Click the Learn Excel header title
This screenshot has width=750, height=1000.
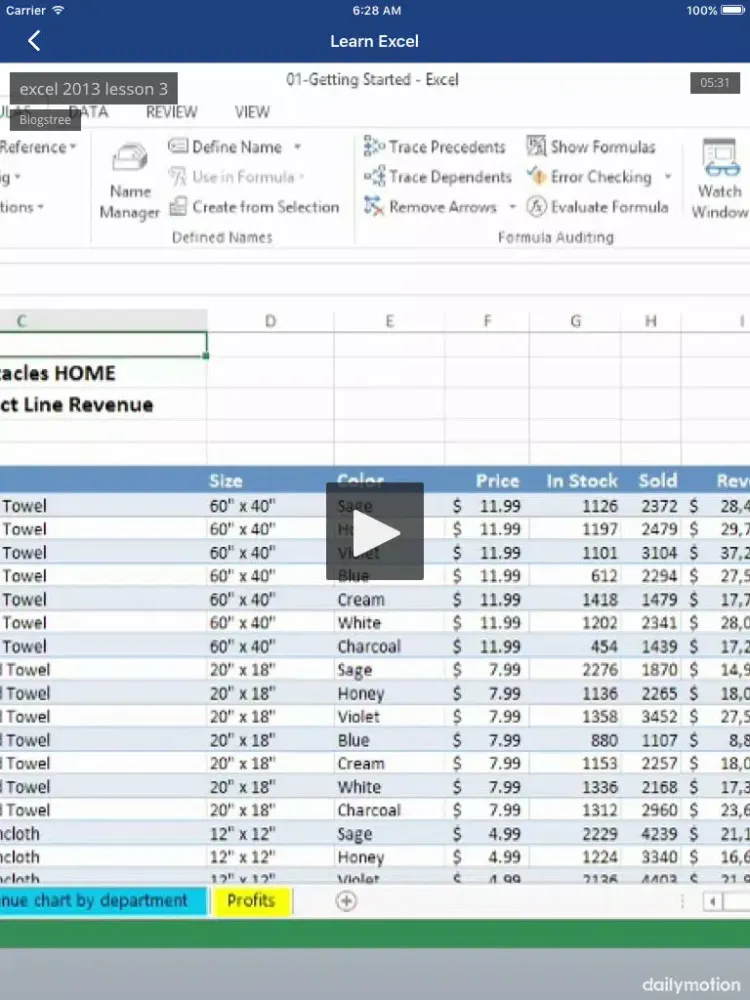click(374, 41)
